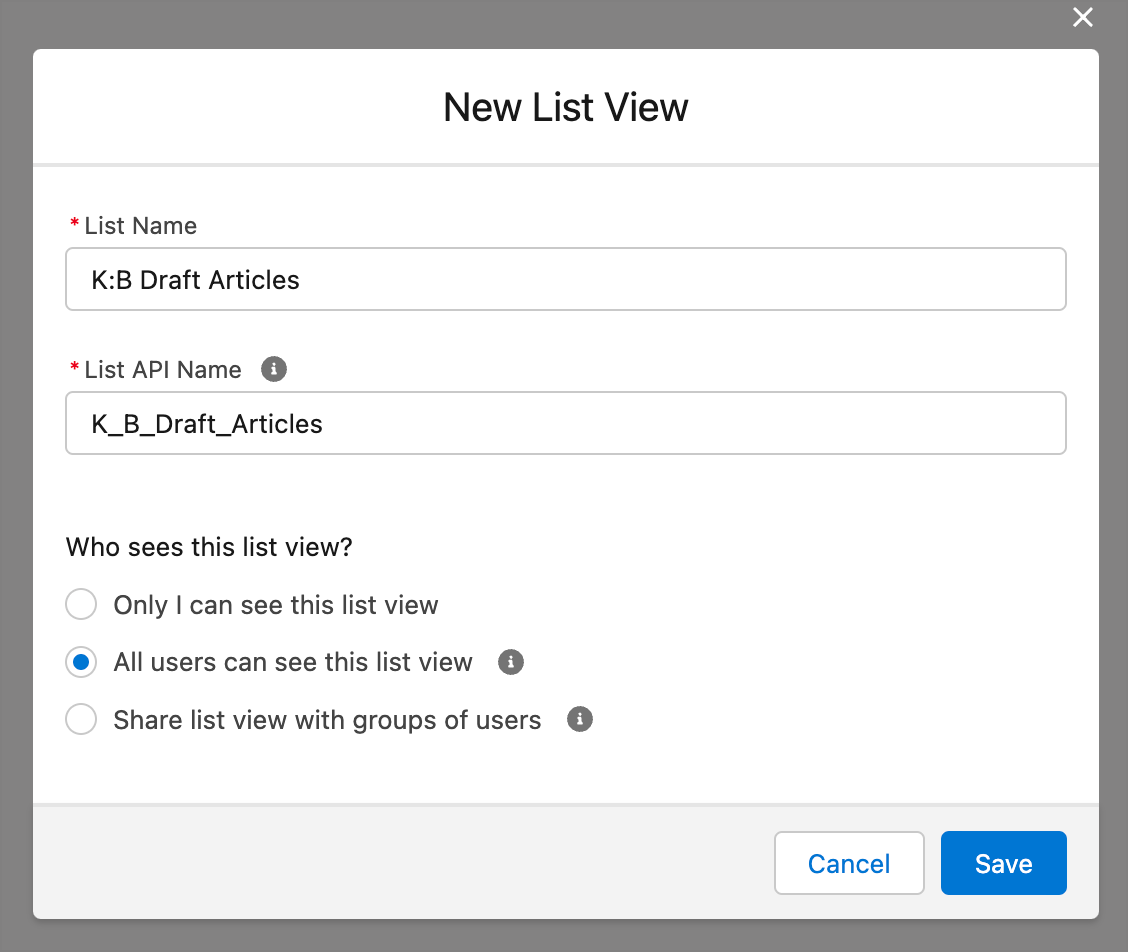Select the All users can see radio button

81,662
